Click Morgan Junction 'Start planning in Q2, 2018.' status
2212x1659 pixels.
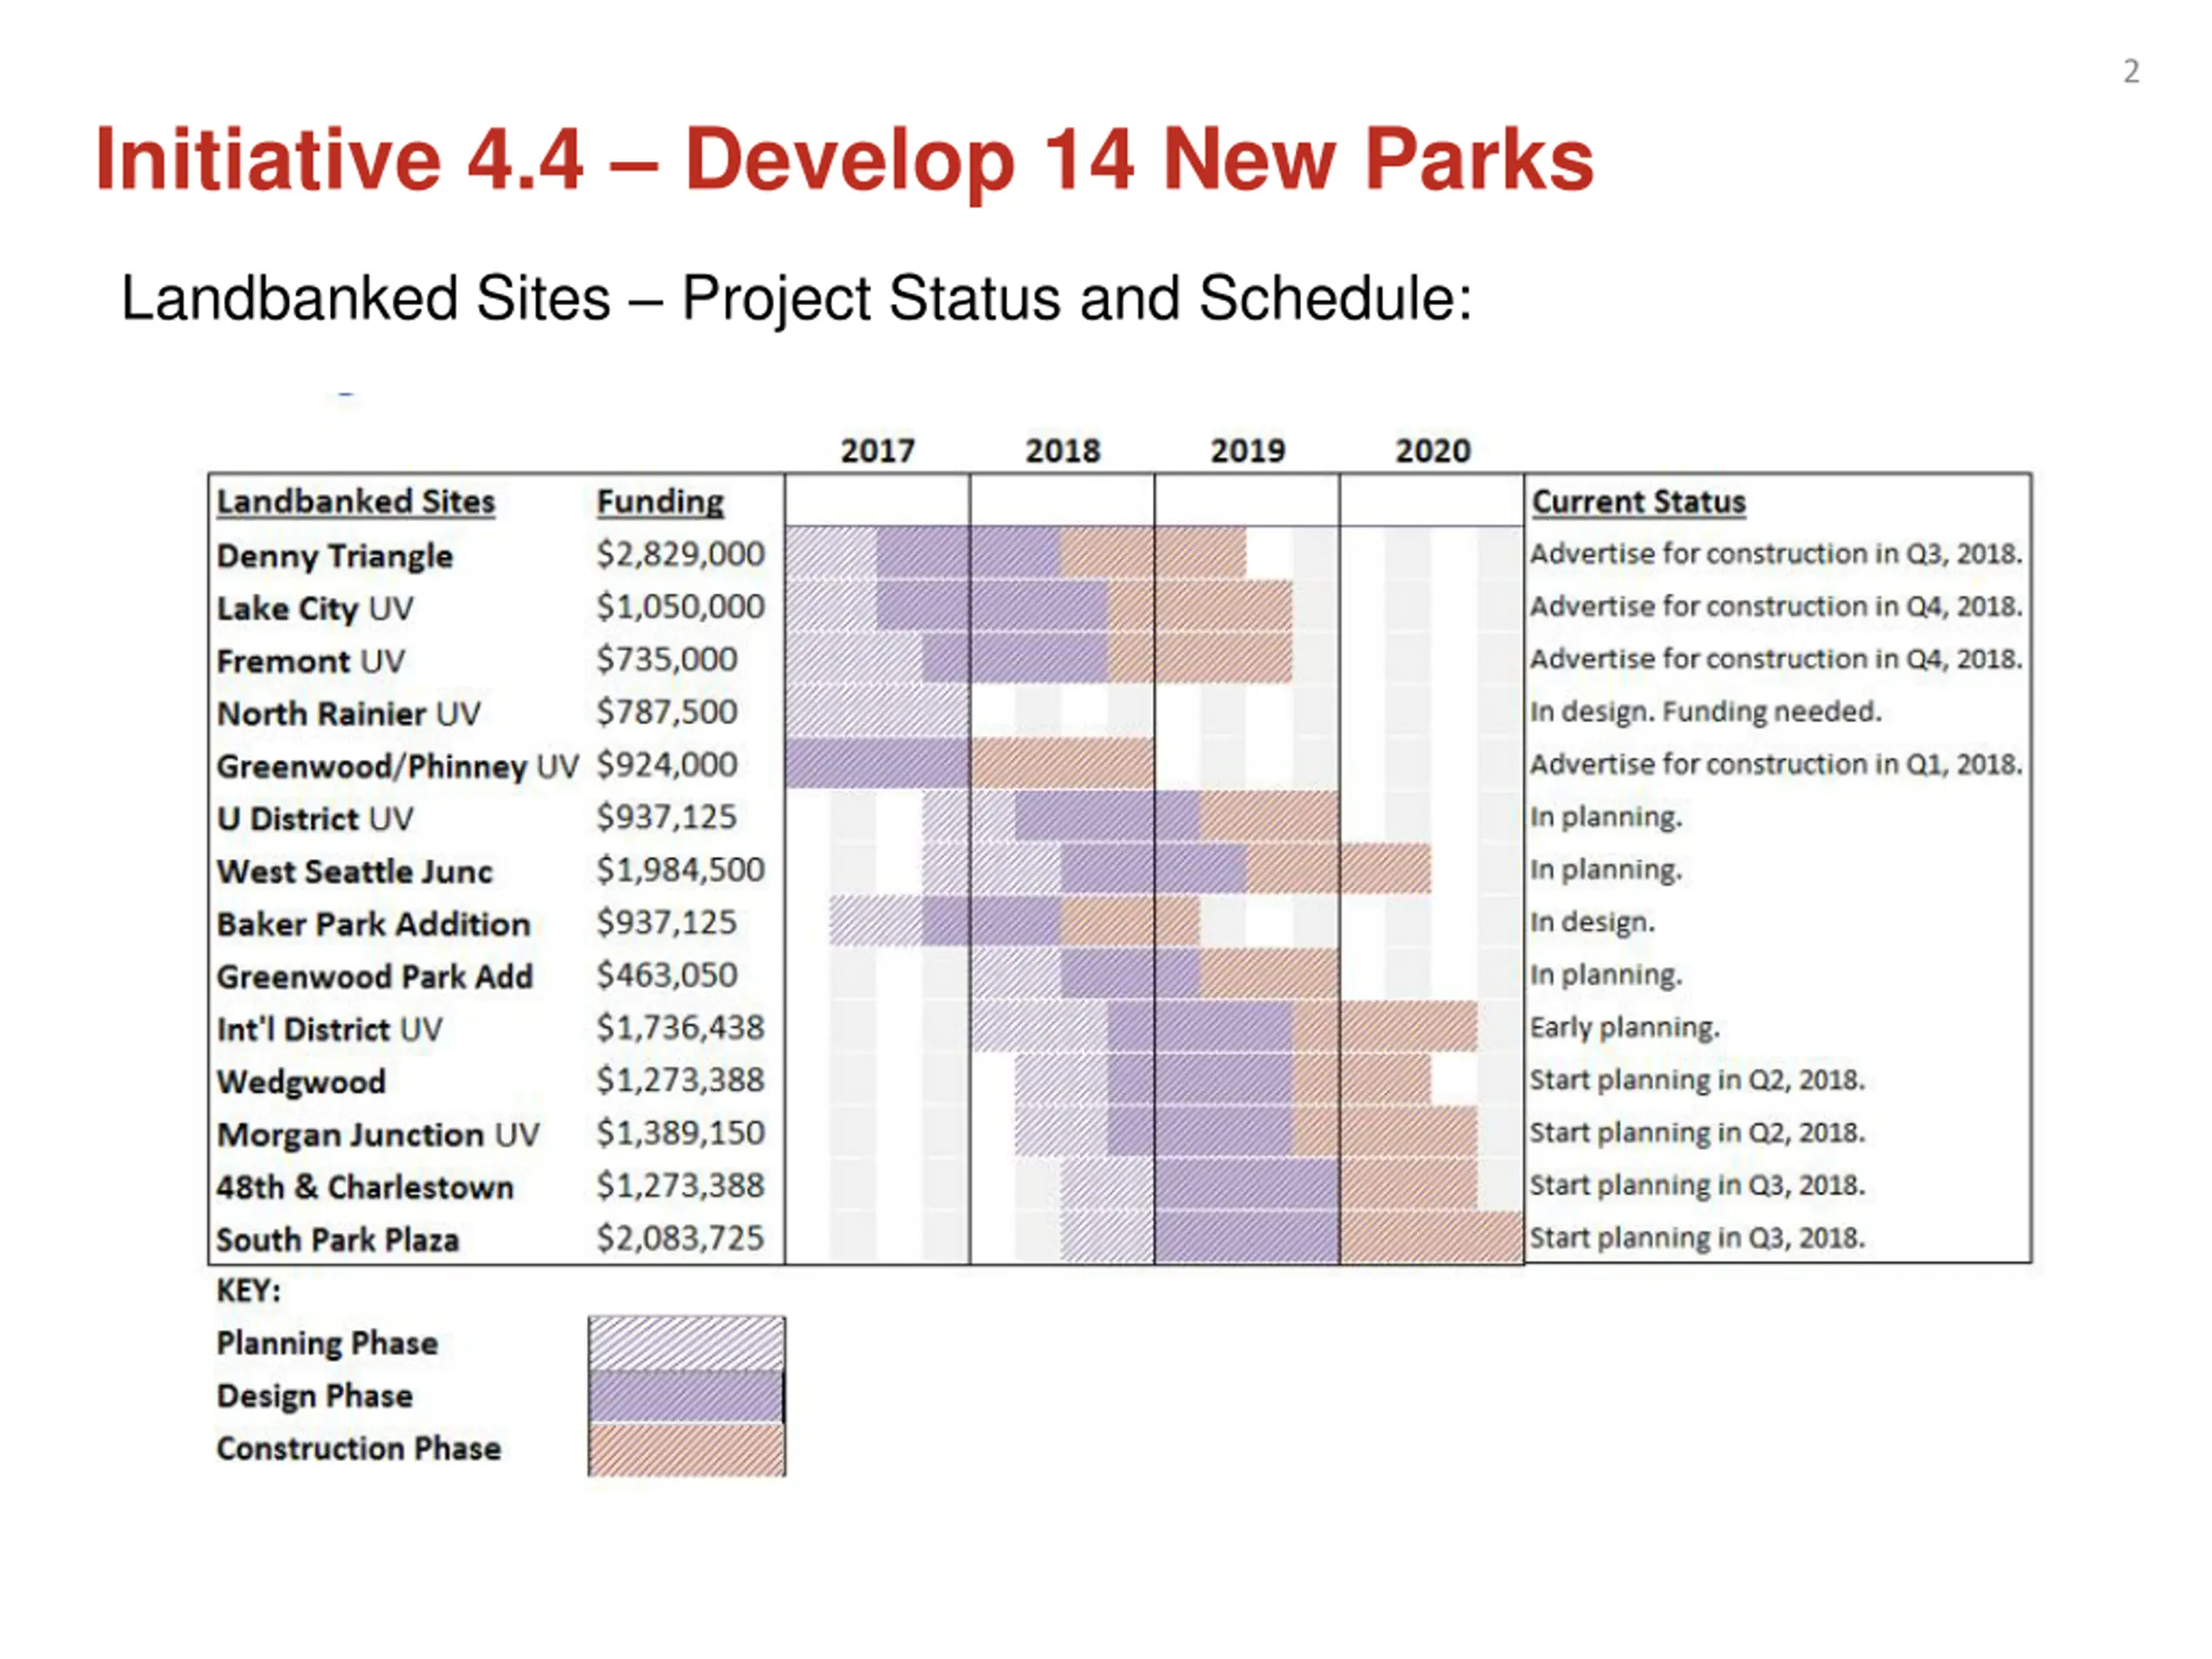click(x=1698, y=1133)
